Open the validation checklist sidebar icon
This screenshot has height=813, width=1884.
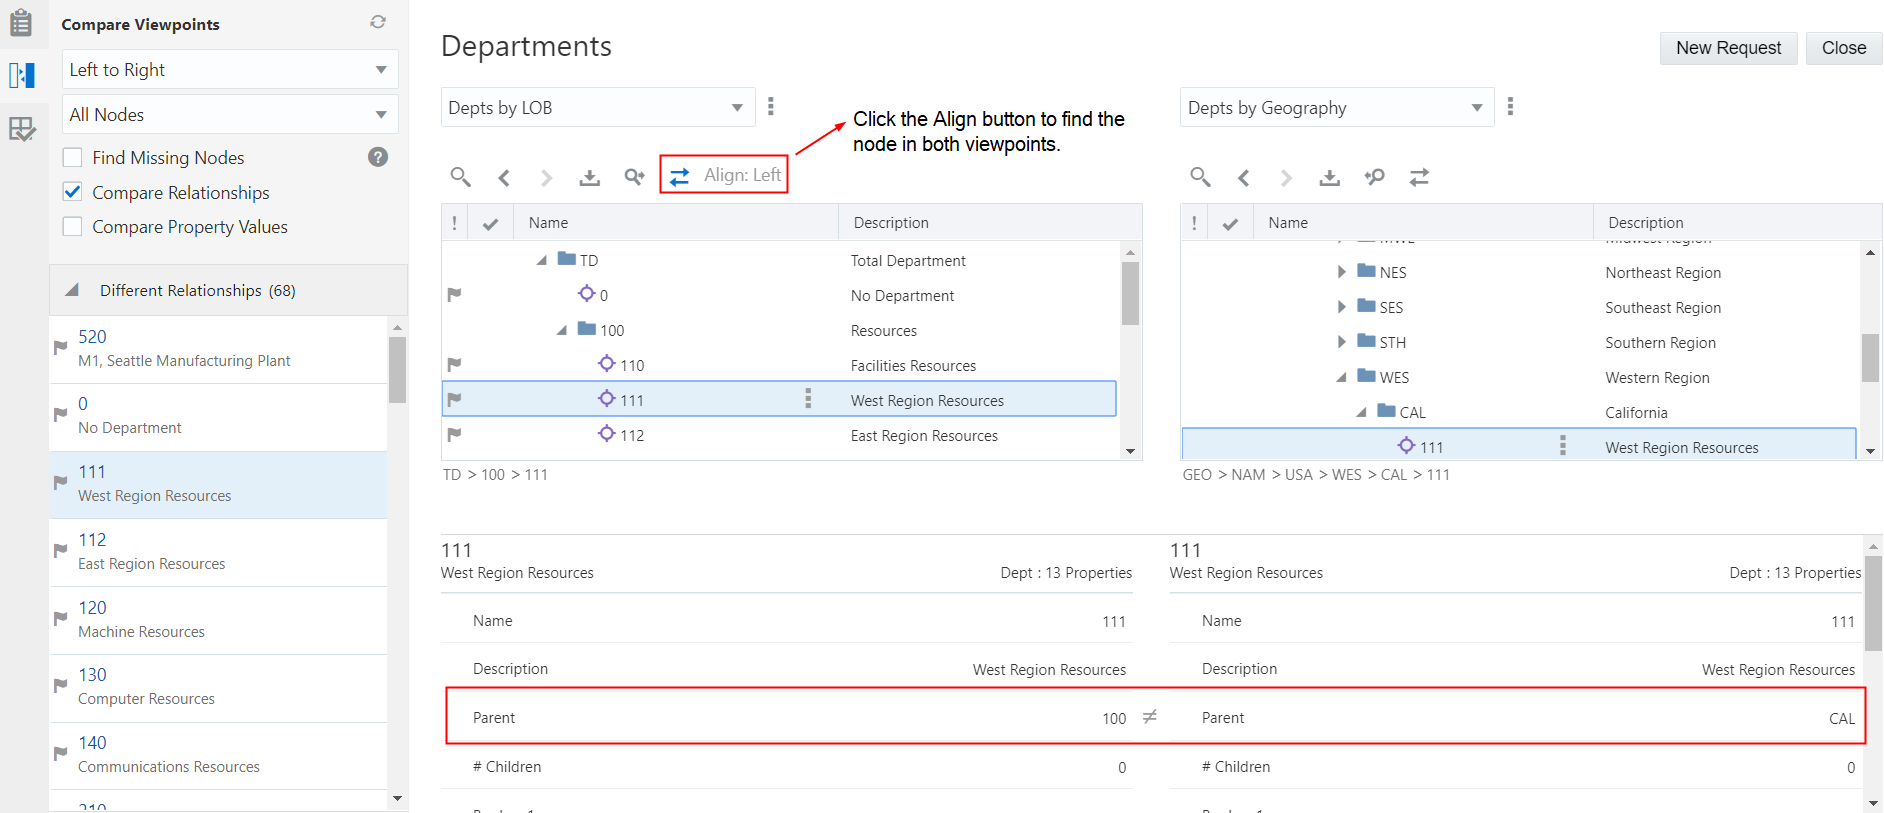tap(21, 129)
